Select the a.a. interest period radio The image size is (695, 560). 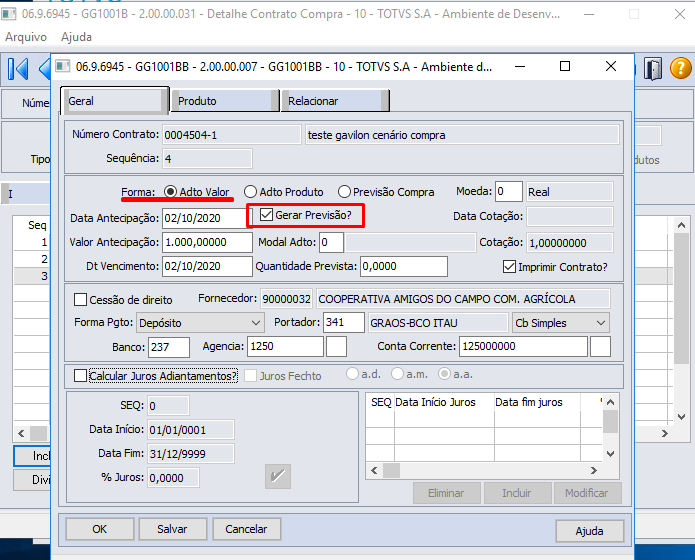[x=444, y=374]
